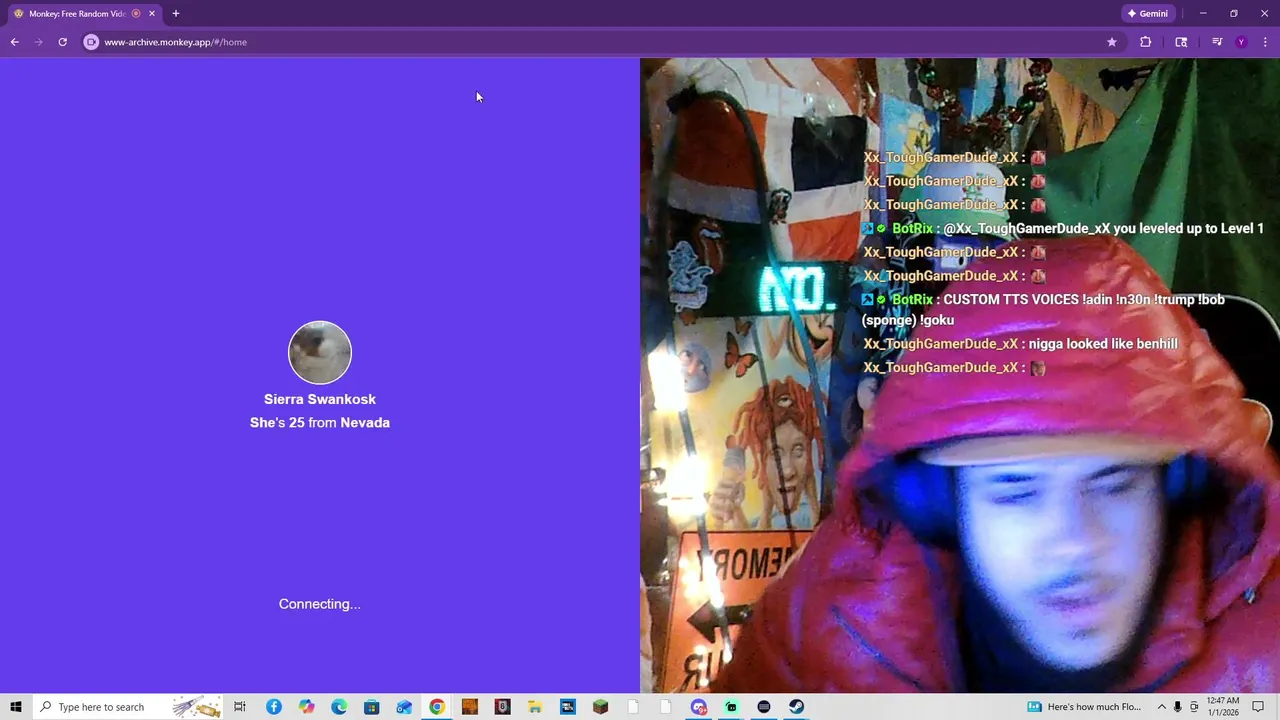Click the taskbar search box
This screenshot has width=1280, height=720.
coord(127,707)
